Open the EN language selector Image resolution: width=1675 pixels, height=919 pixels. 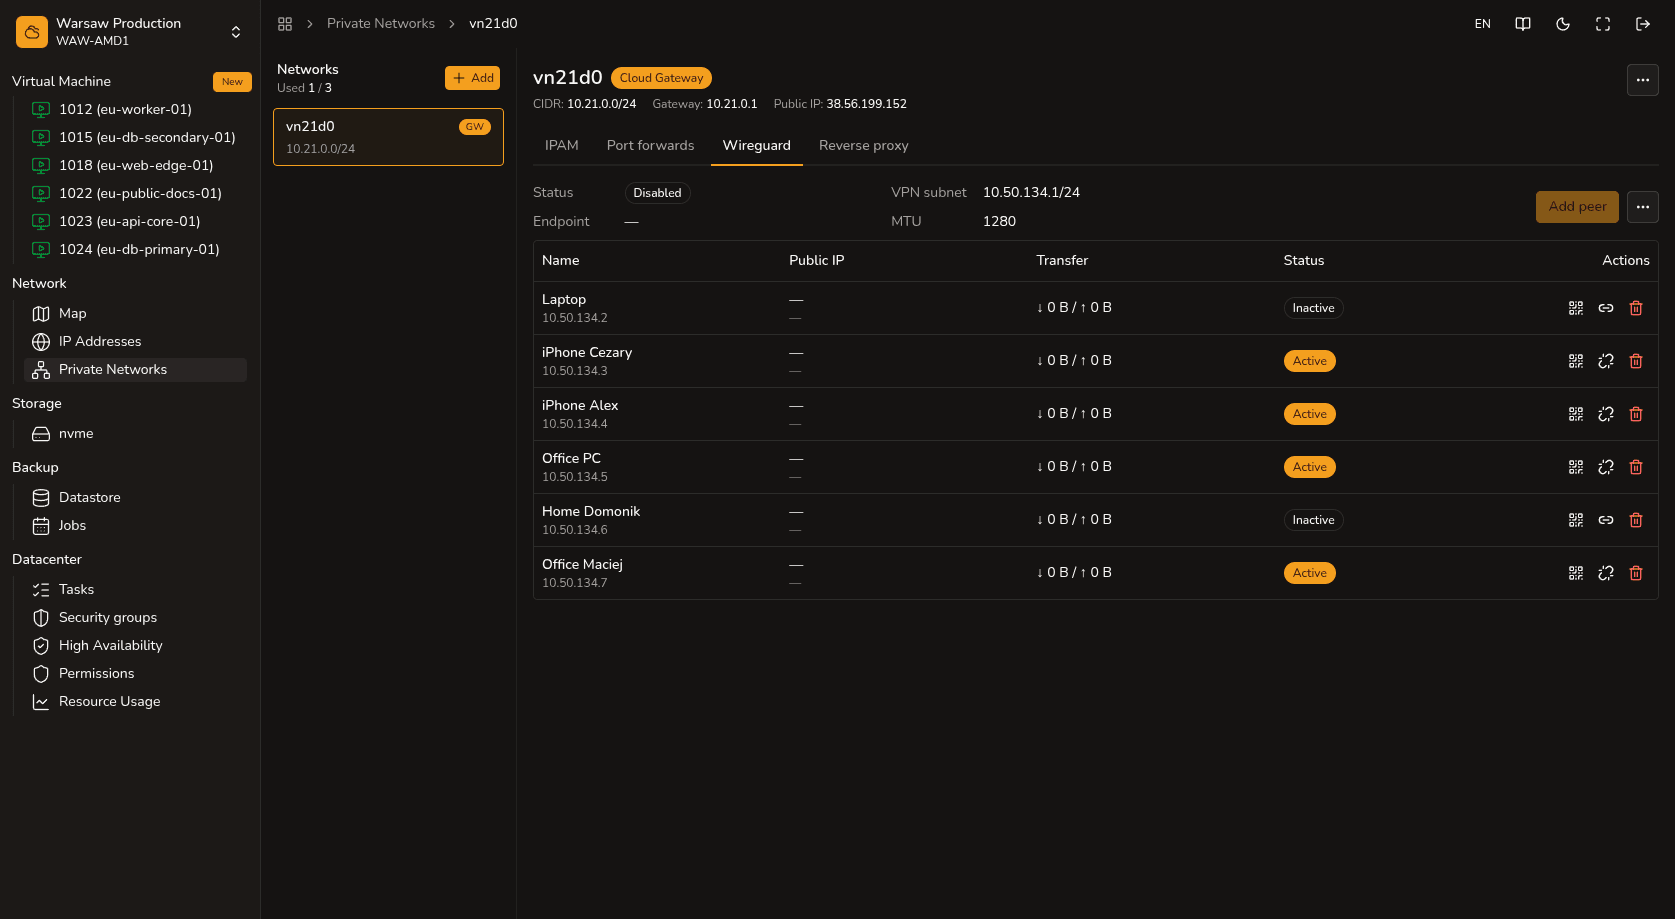tap(1483, 24)
